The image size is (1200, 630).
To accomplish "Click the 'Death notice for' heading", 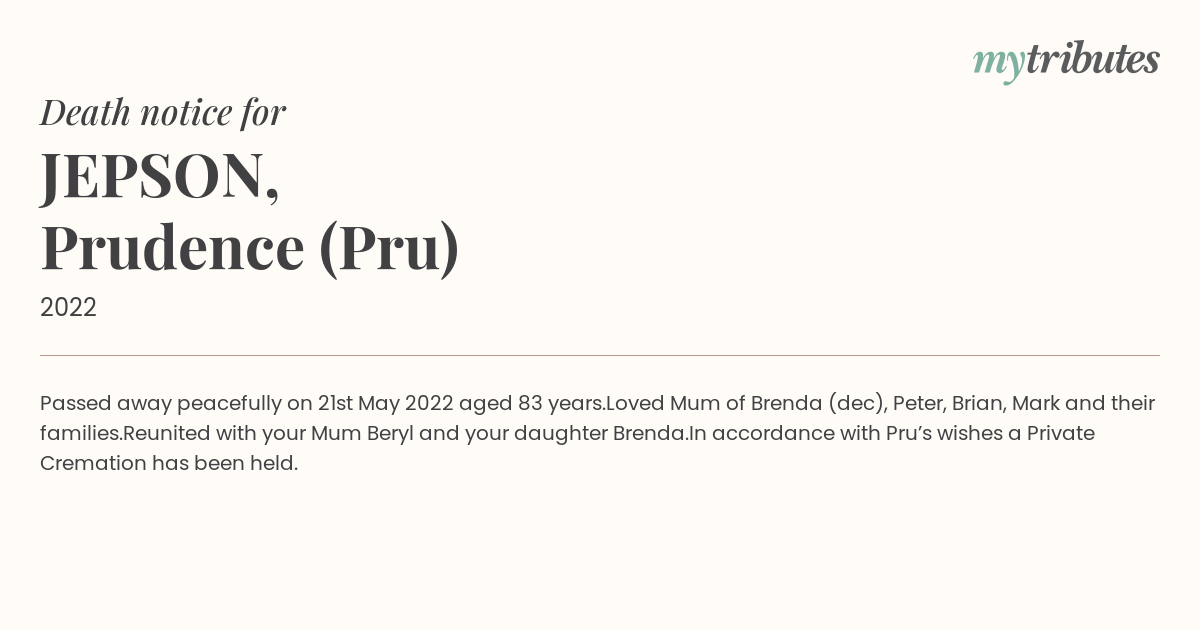I will point(163,112).
